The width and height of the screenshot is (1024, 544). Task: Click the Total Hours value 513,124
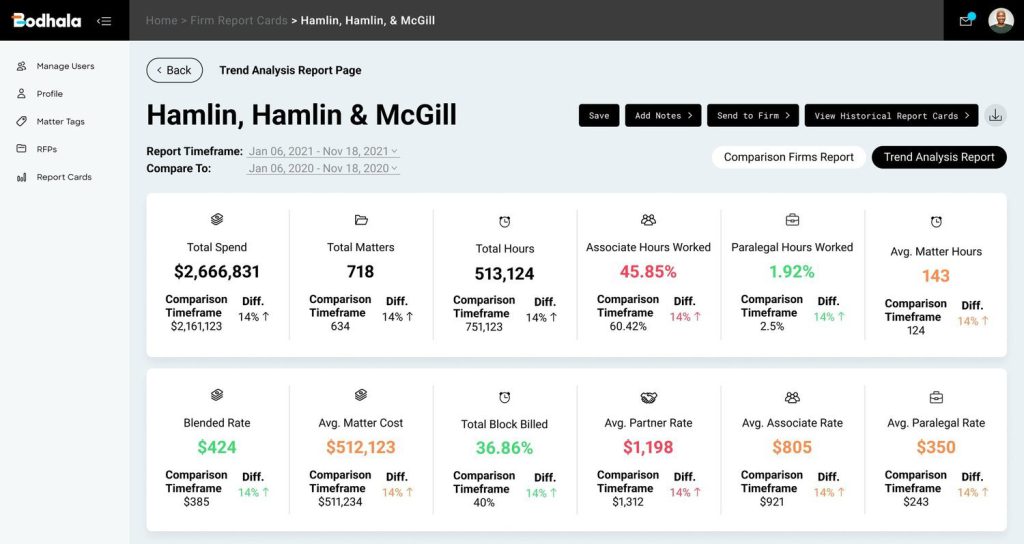point(504,274)
